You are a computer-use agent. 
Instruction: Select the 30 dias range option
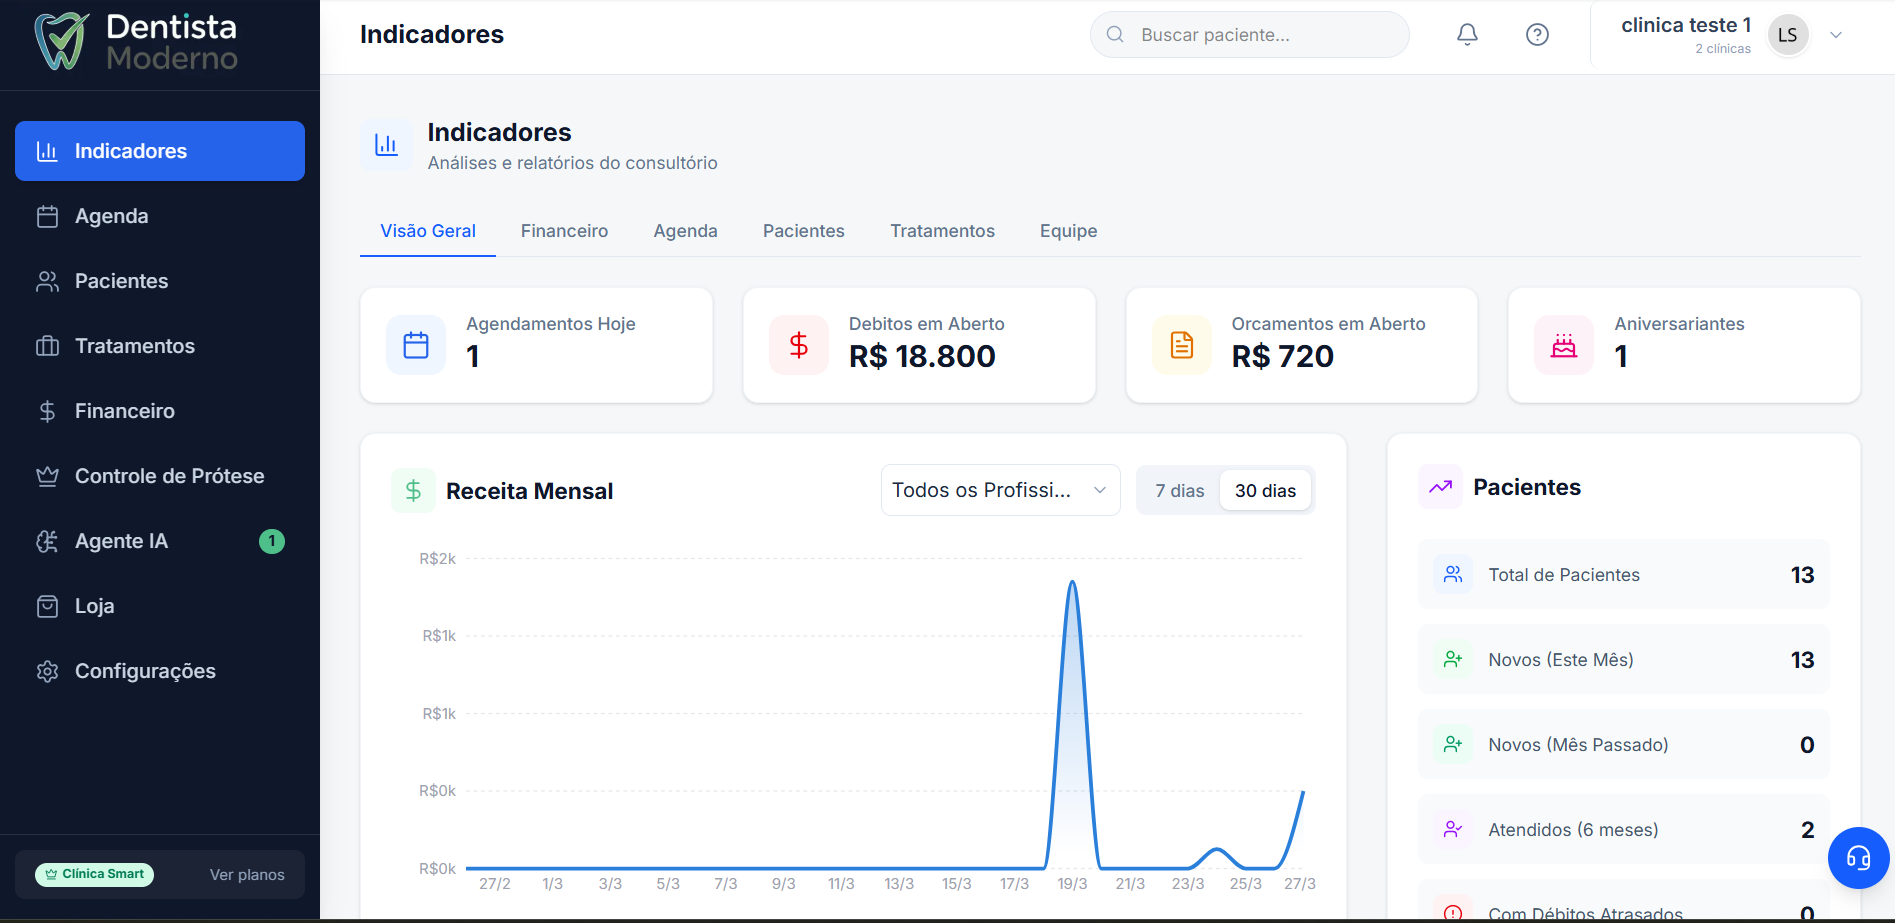(x=1265, y=491)
